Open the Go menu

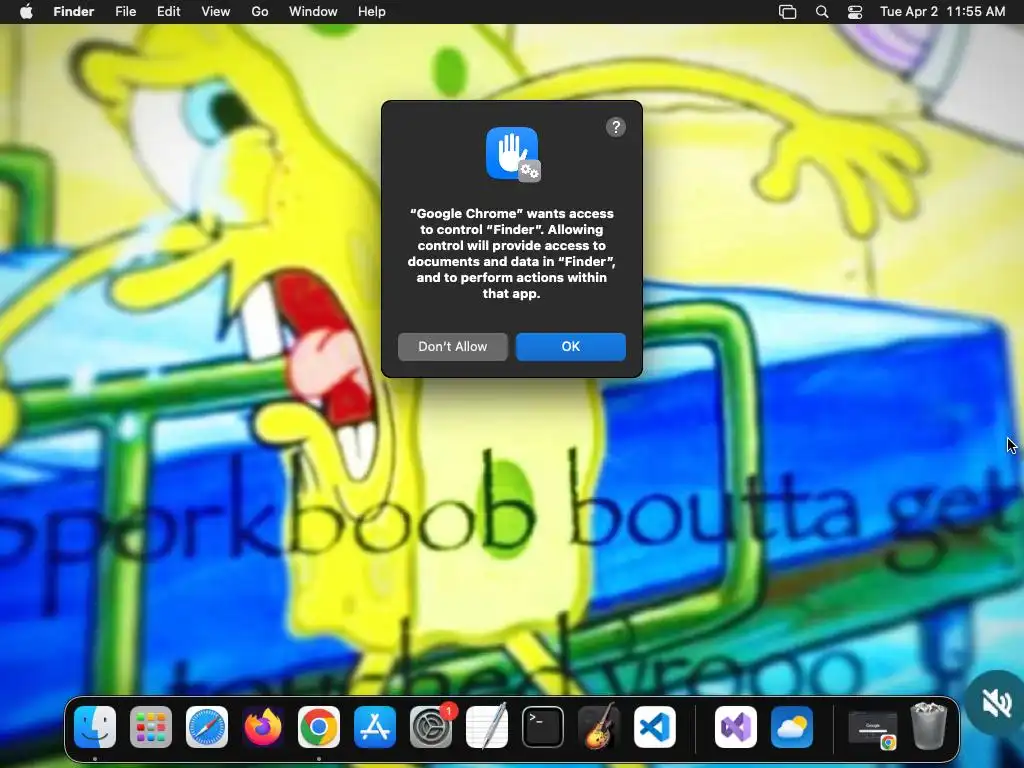coord(260,12)
